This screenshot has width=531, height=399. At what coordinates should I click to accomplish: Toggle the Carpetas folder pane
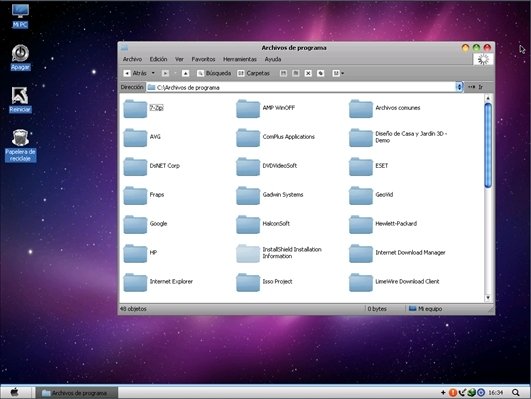tap(253, 73)
